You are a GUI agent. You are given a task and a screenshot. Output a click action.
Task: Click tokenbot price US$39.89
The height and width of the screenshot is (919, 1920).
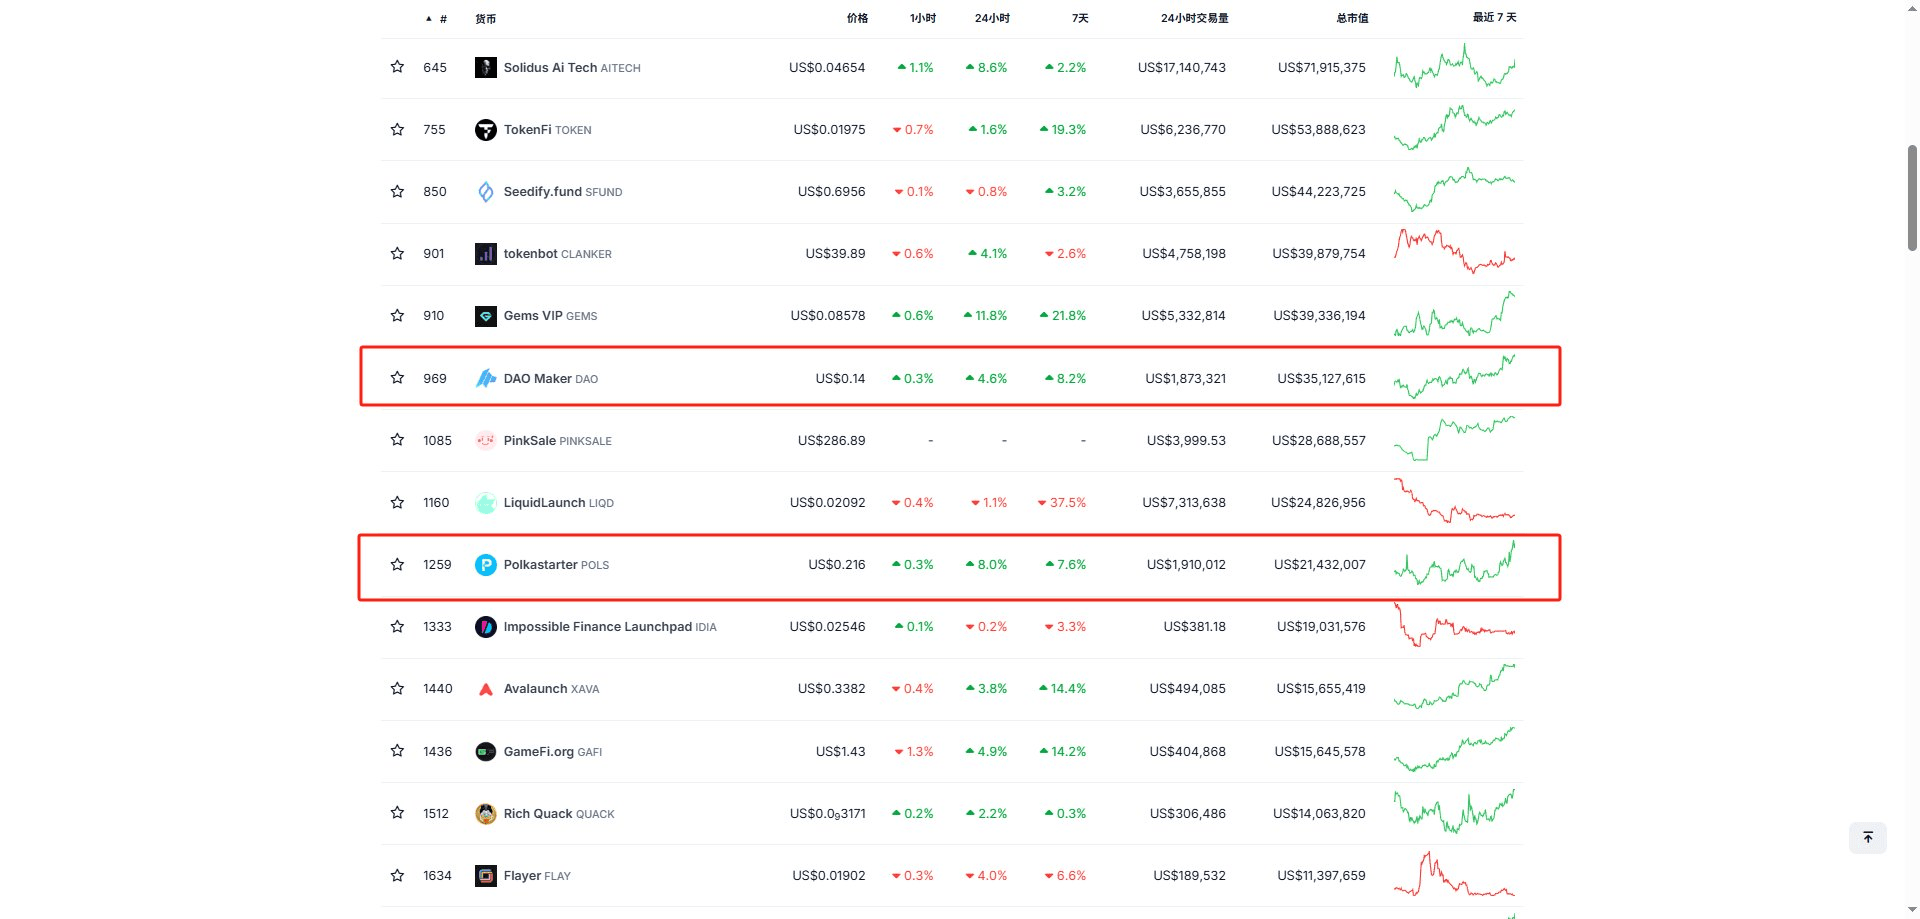(x=835, y=254)
